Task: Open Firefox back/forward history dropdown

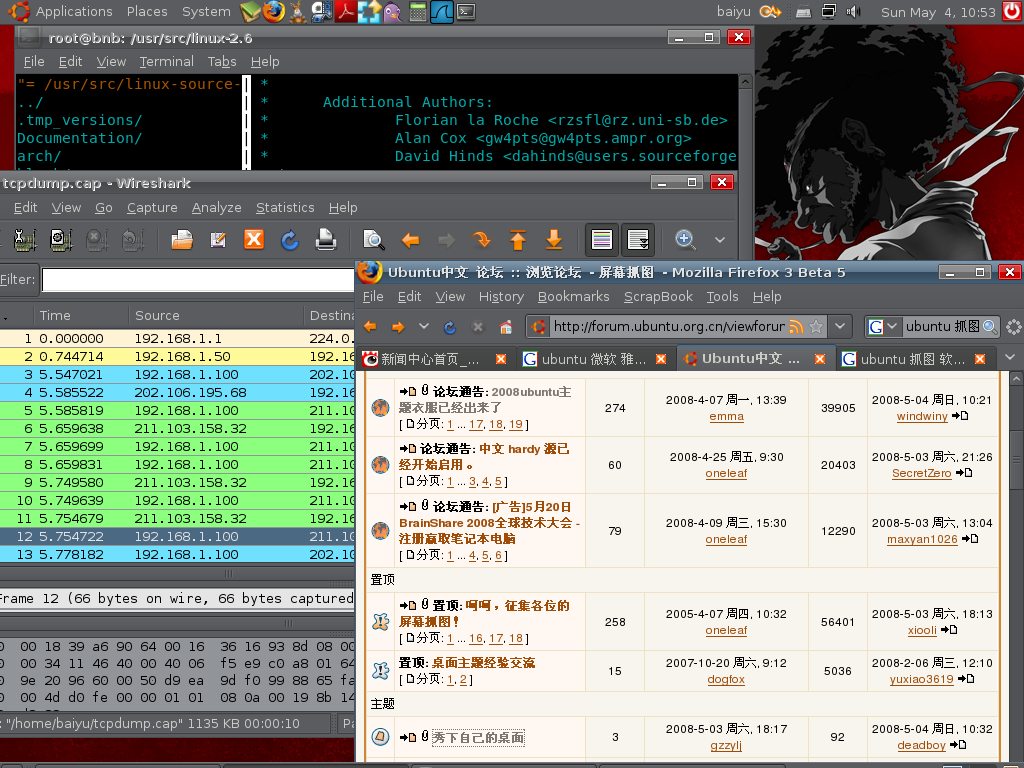Action: [424, 326]
